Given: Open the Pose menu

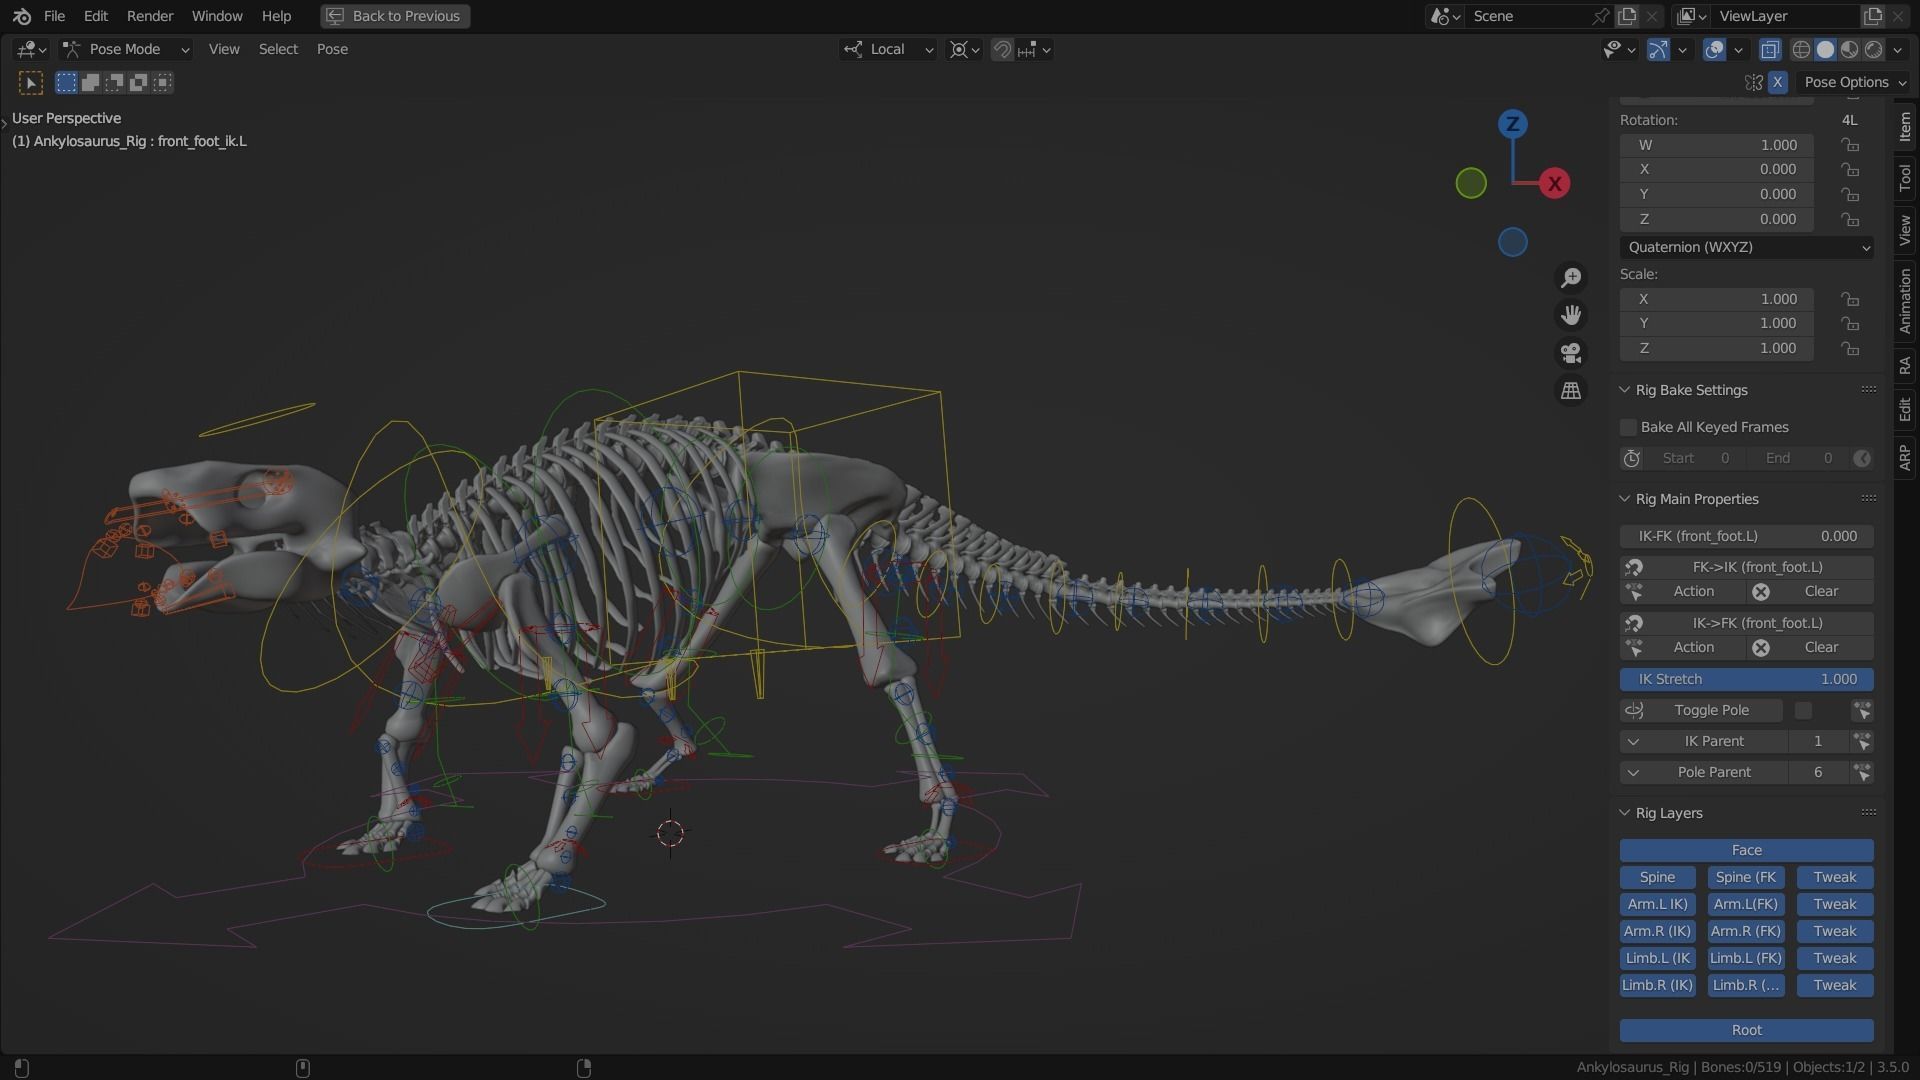Looking at the screenshot, I should point(332,49).
